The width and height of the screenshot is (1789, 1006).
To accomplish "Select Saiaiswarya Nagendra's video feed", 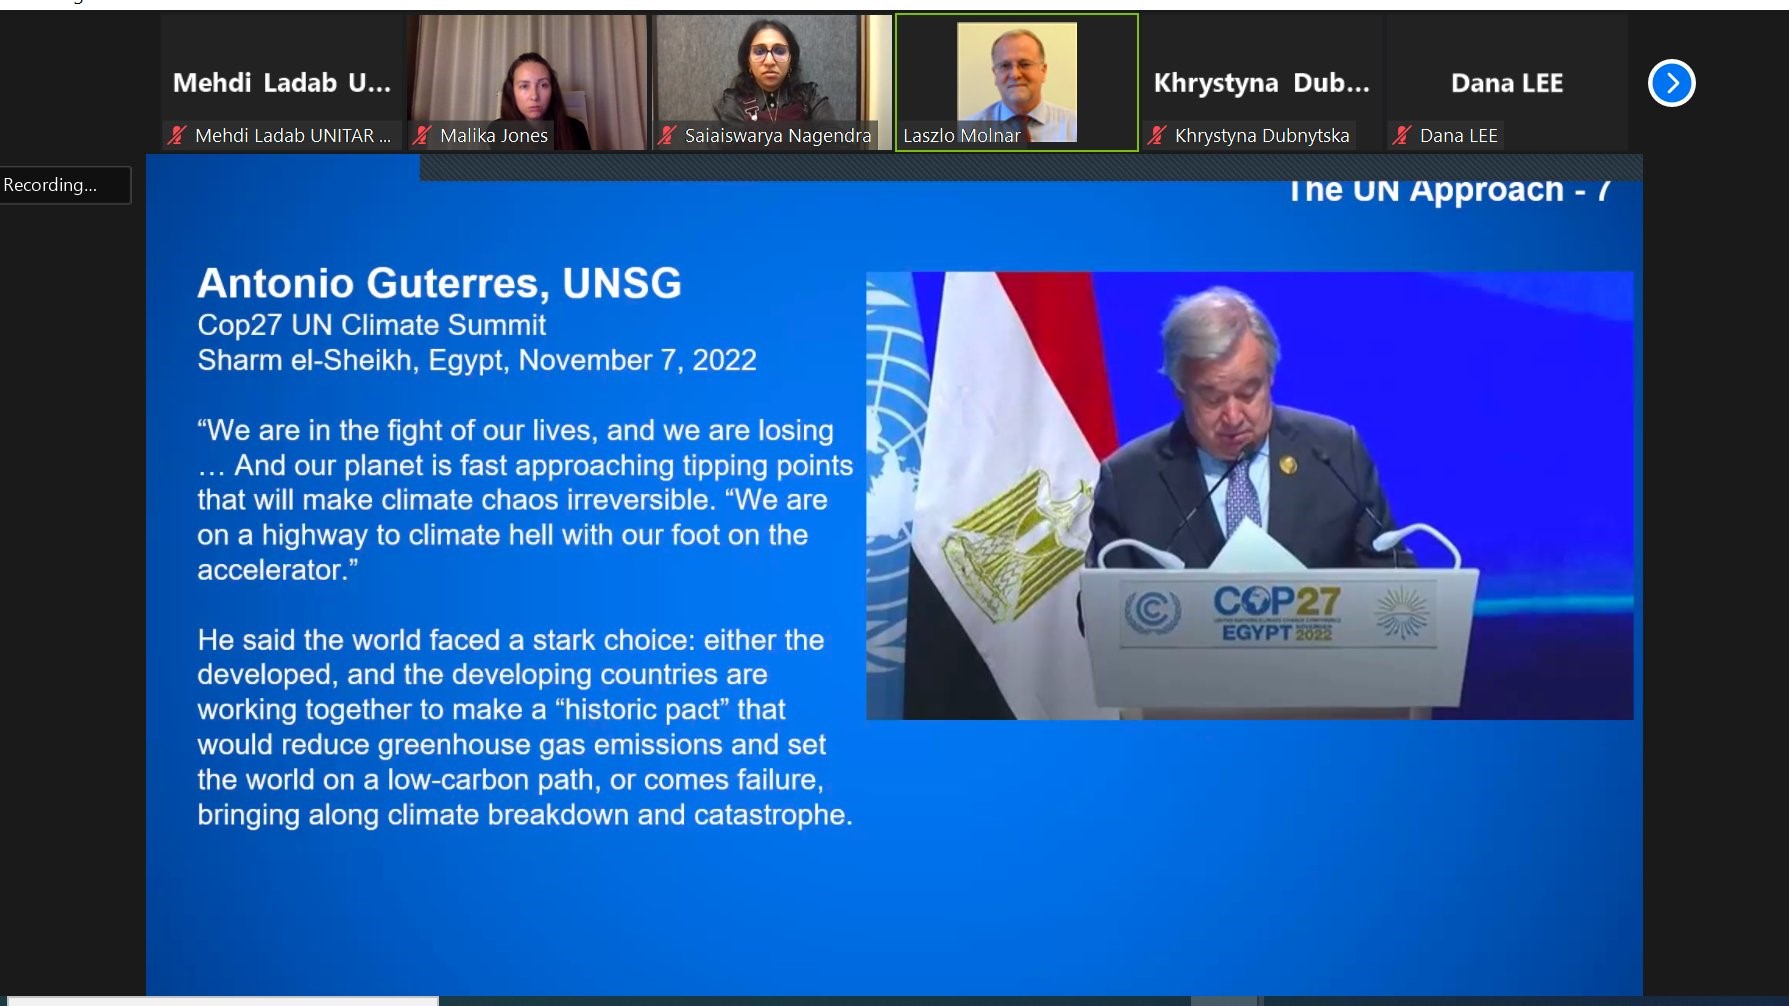I will point(771,70).
